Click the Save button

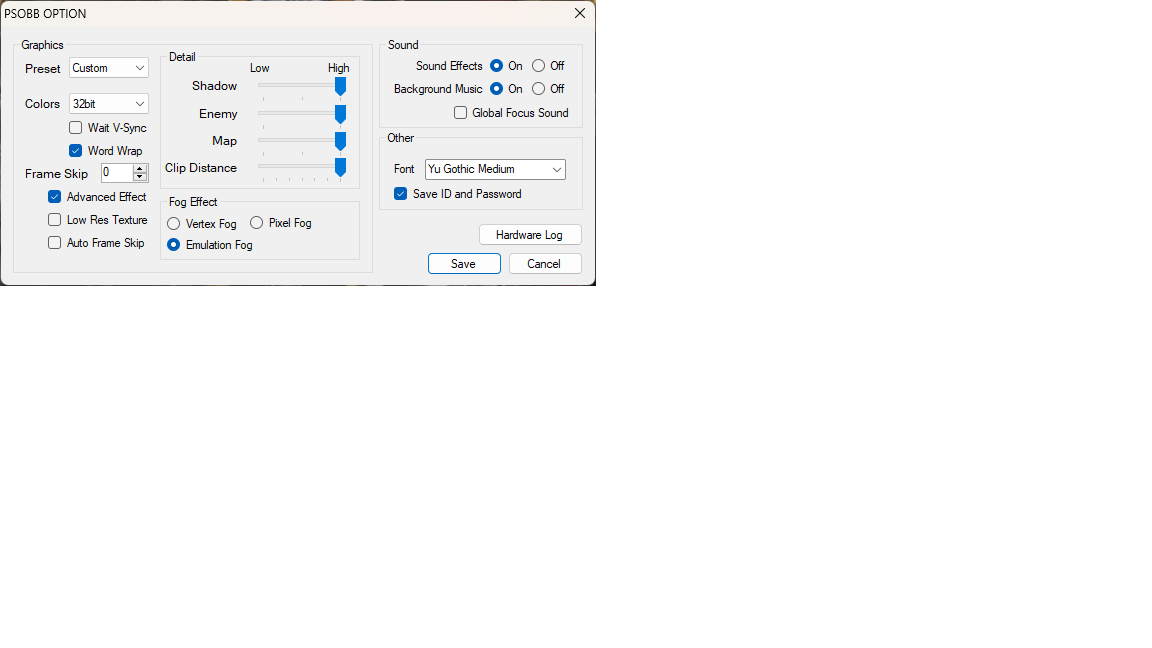464,264
